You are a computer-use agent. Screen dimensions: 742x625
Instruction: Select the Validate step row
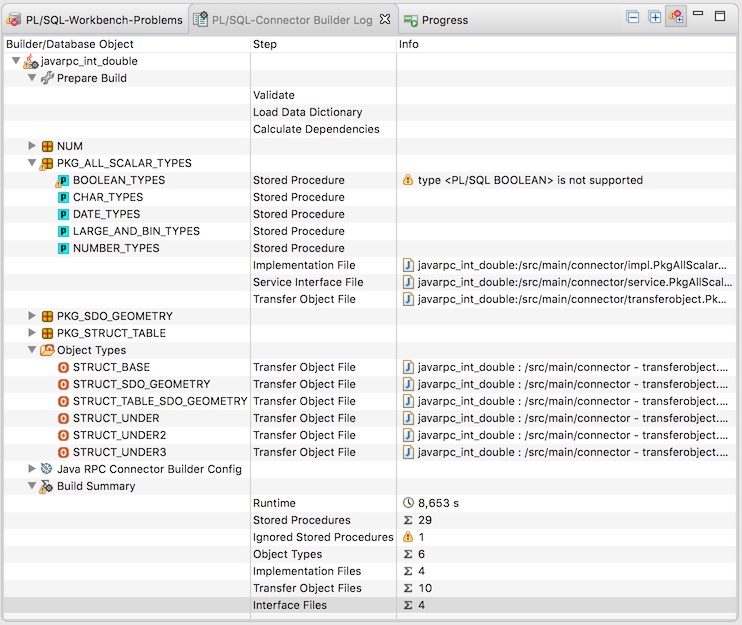(x=274, y=95)
